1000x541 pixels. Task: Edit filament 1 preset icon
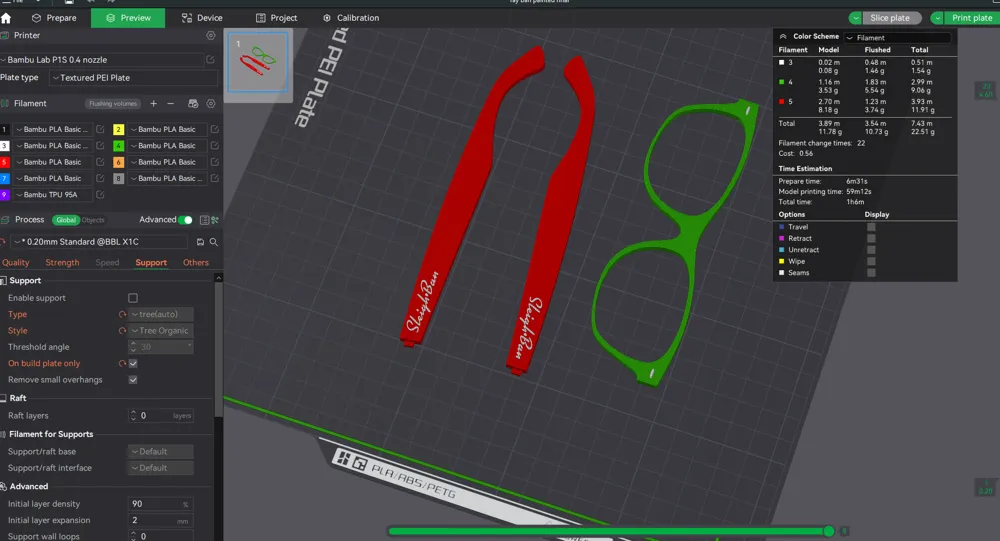(x=100, y=130)
